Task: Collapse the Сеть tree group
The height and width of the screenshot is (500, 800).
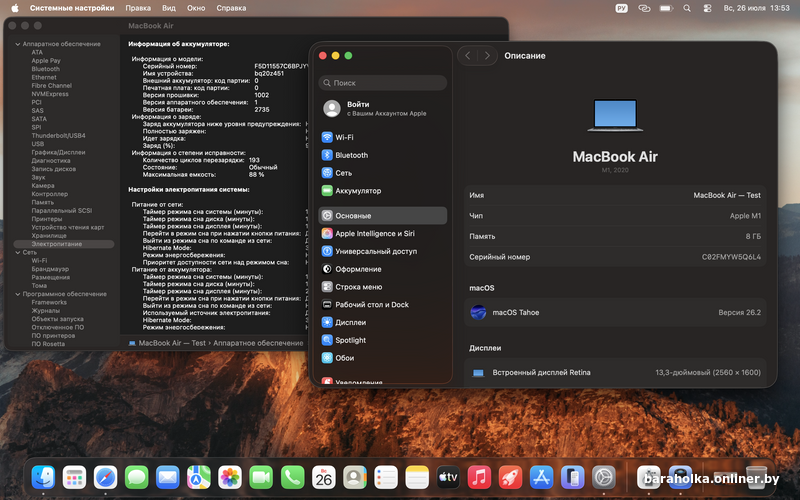Action: point(18,252)
